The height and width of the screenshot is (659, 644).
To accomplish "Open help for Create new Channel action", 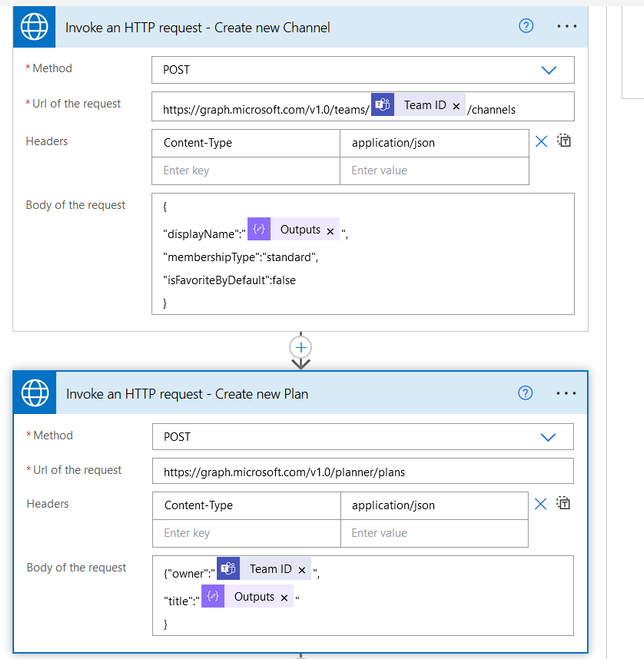I will coord(526,27).
